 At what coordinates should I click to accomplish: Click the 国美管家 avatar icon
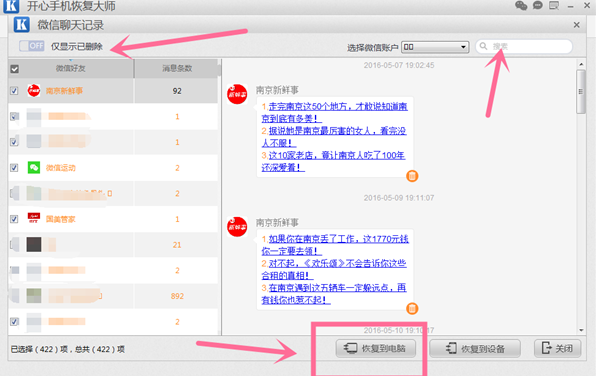click(34, 218)
